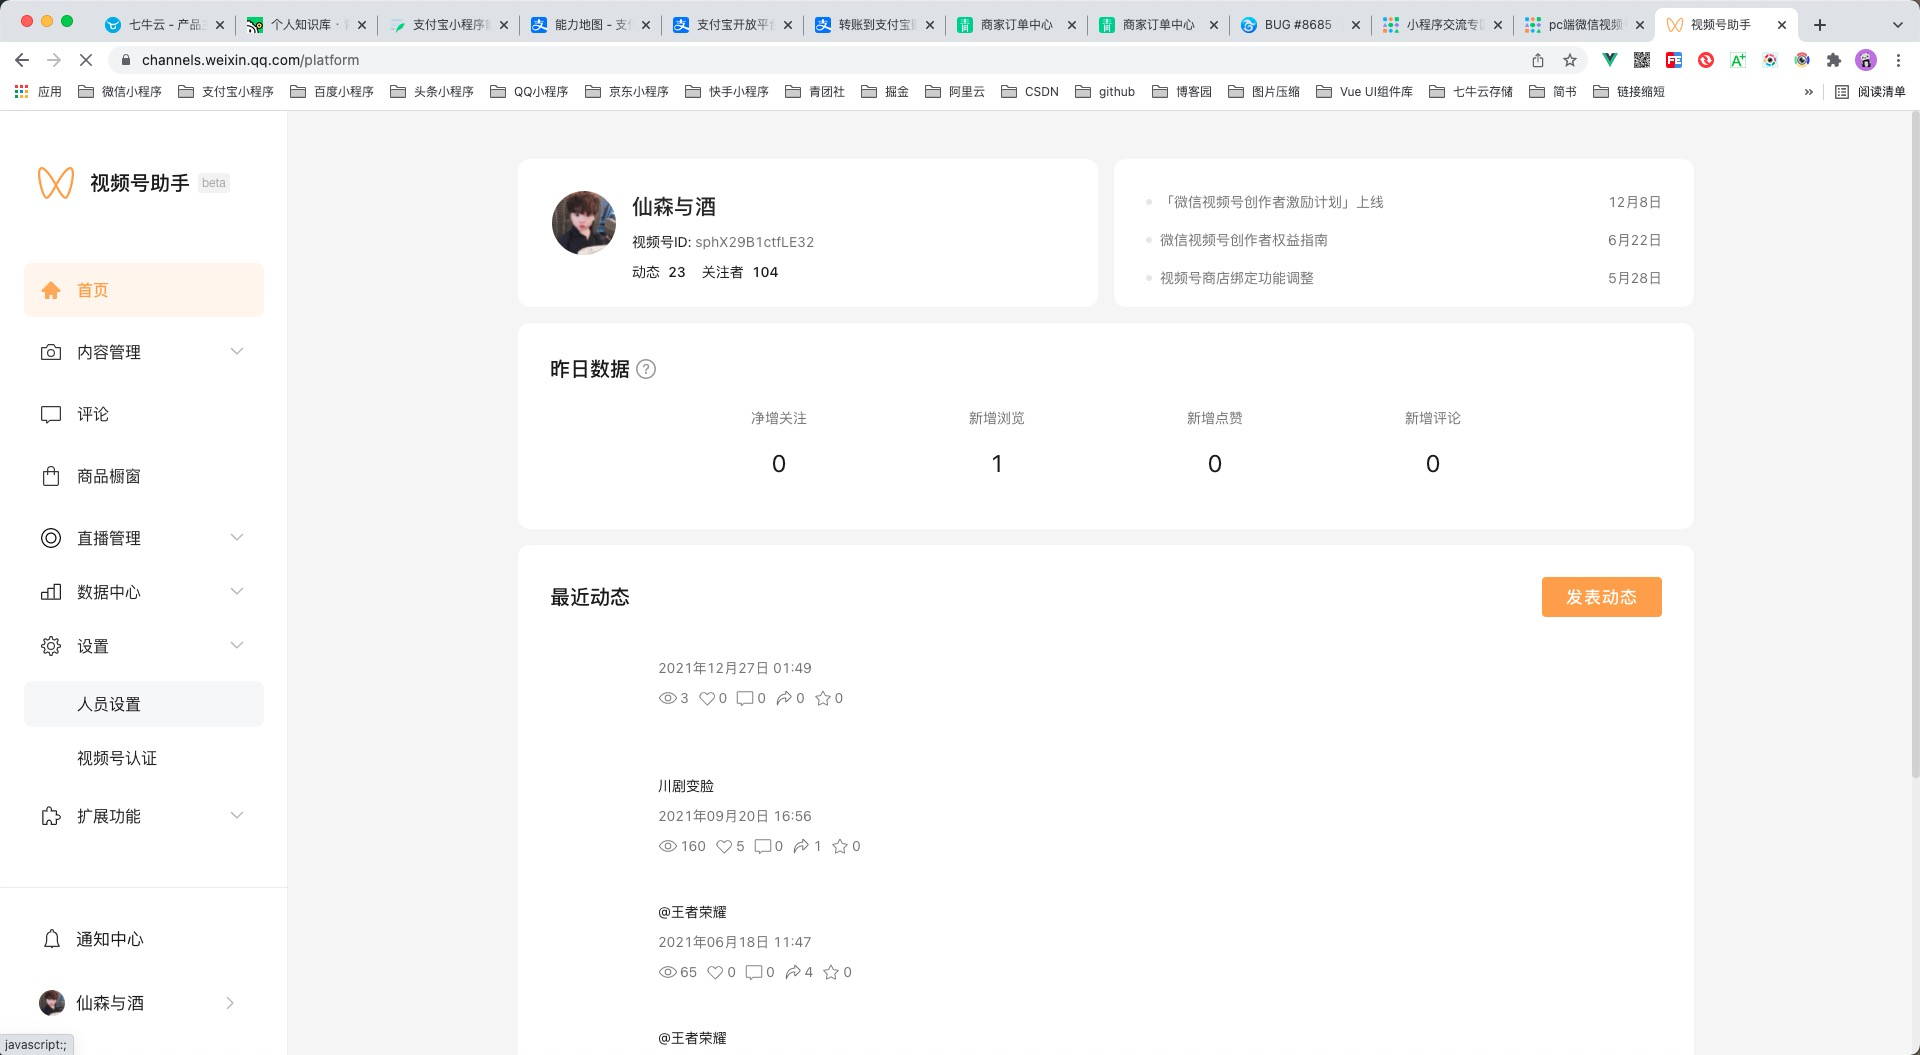The image size is (1920, 1055).
Task: Click the 内容管理 camera icon
Action: [51, 352]
